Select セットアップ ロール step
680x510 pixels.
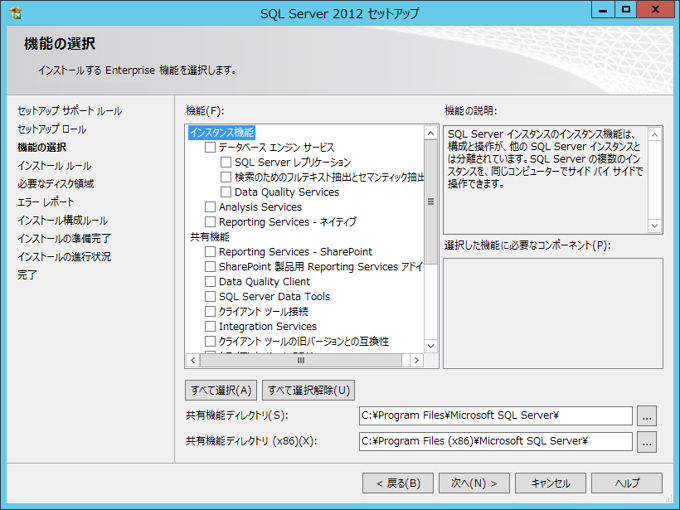(52, 129)
